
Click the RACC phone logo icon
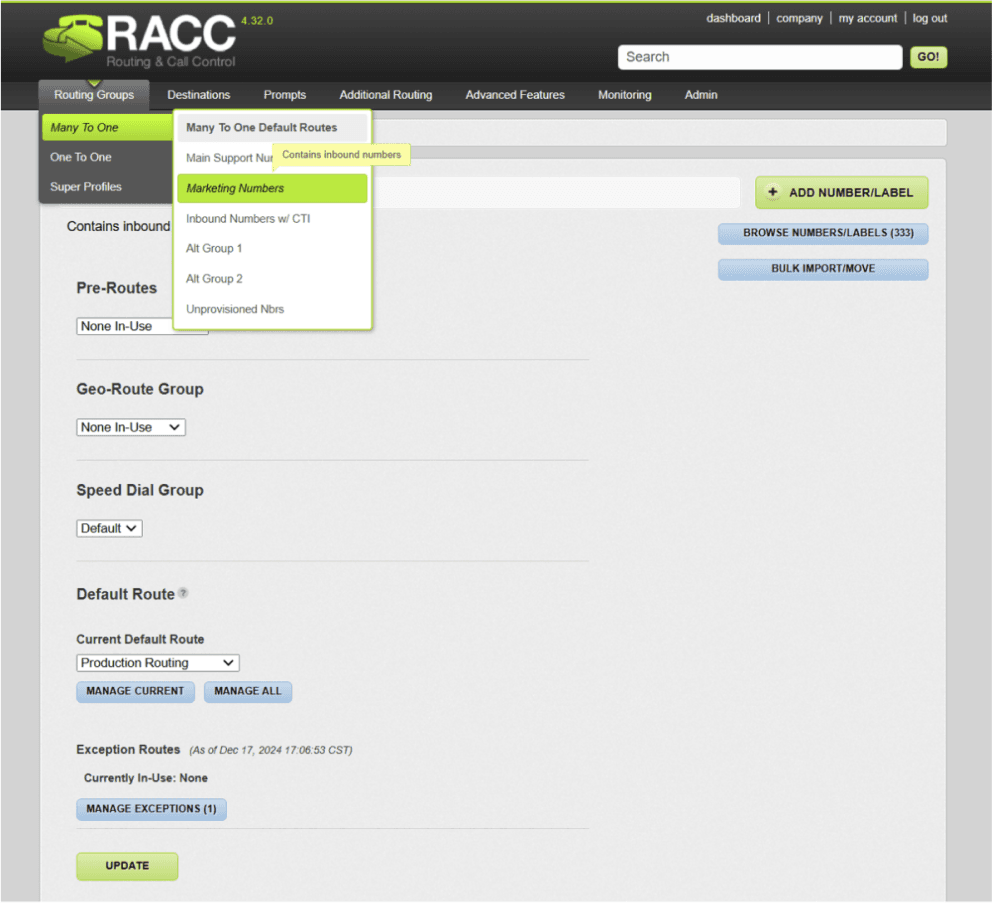(x=72, y=39)
